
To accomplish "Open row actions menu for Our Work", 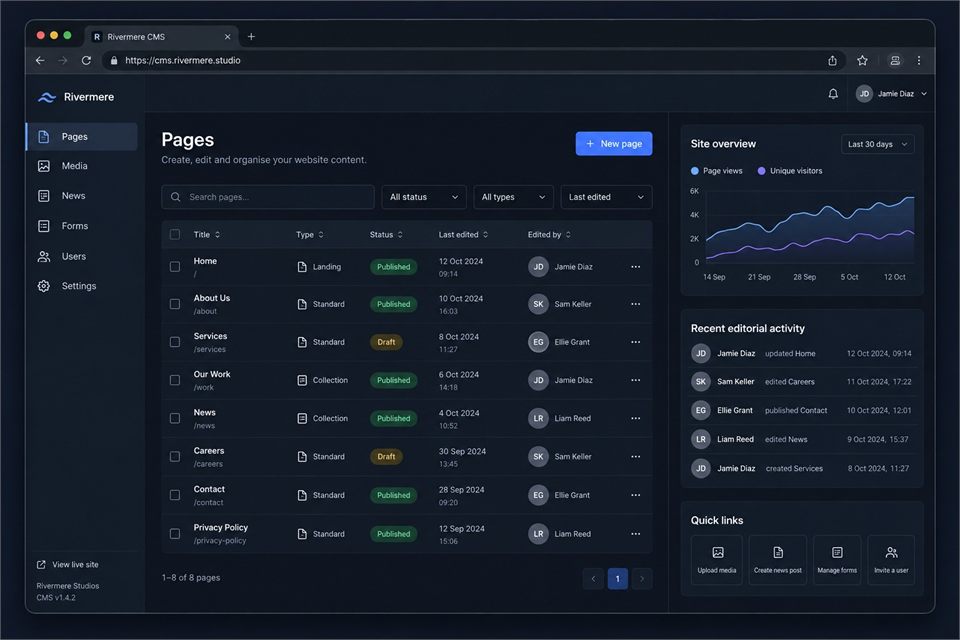I will tap(636, 380).
